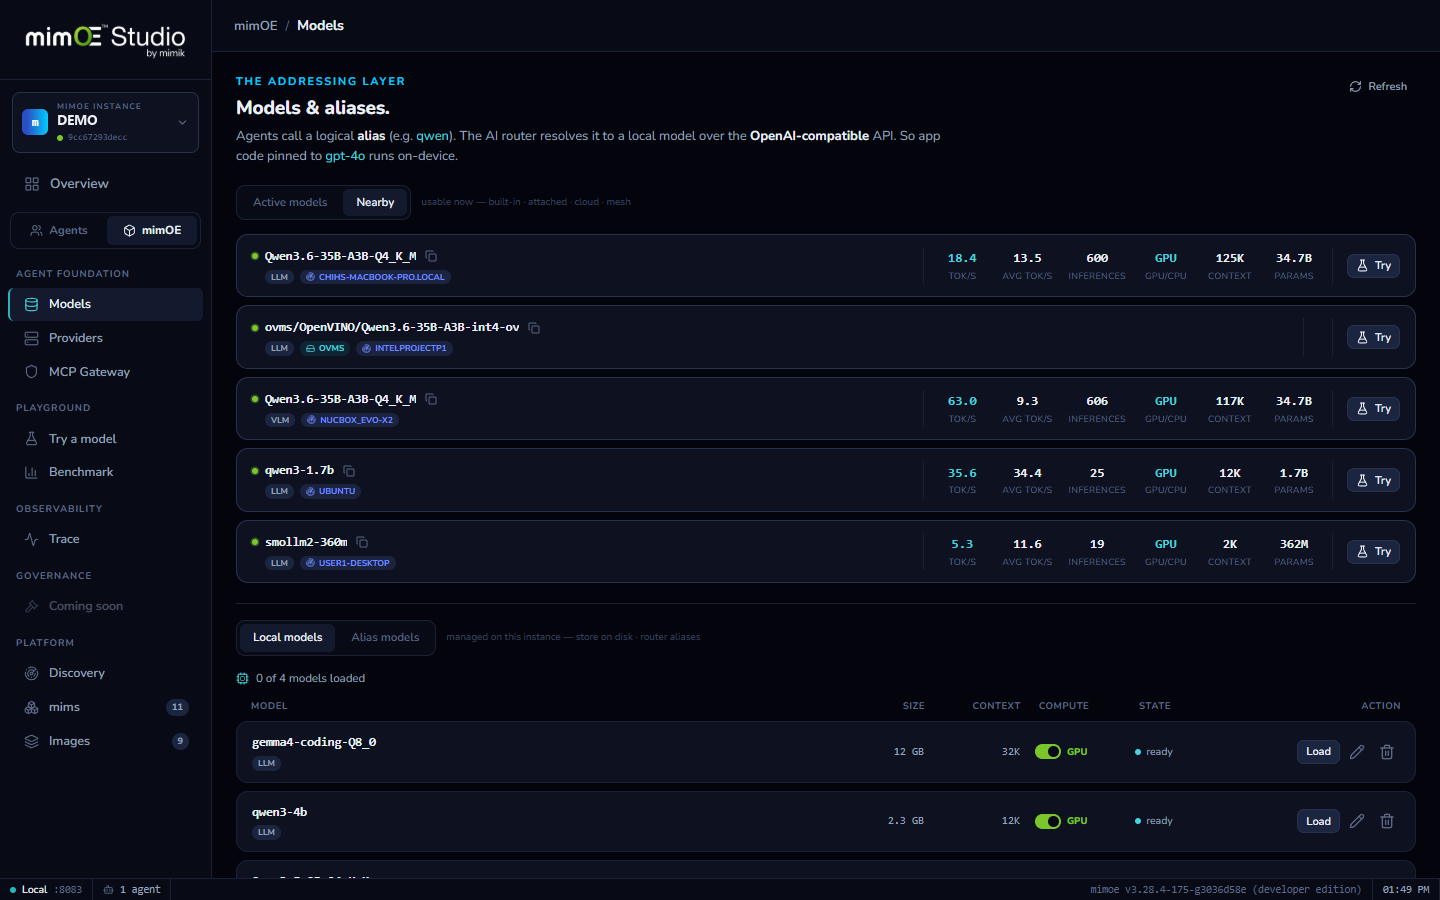Try Qwen3.6 on NUCBOX_EVO-X2
Screen dimensions: 1440x900
click(x=1373, y=409)
